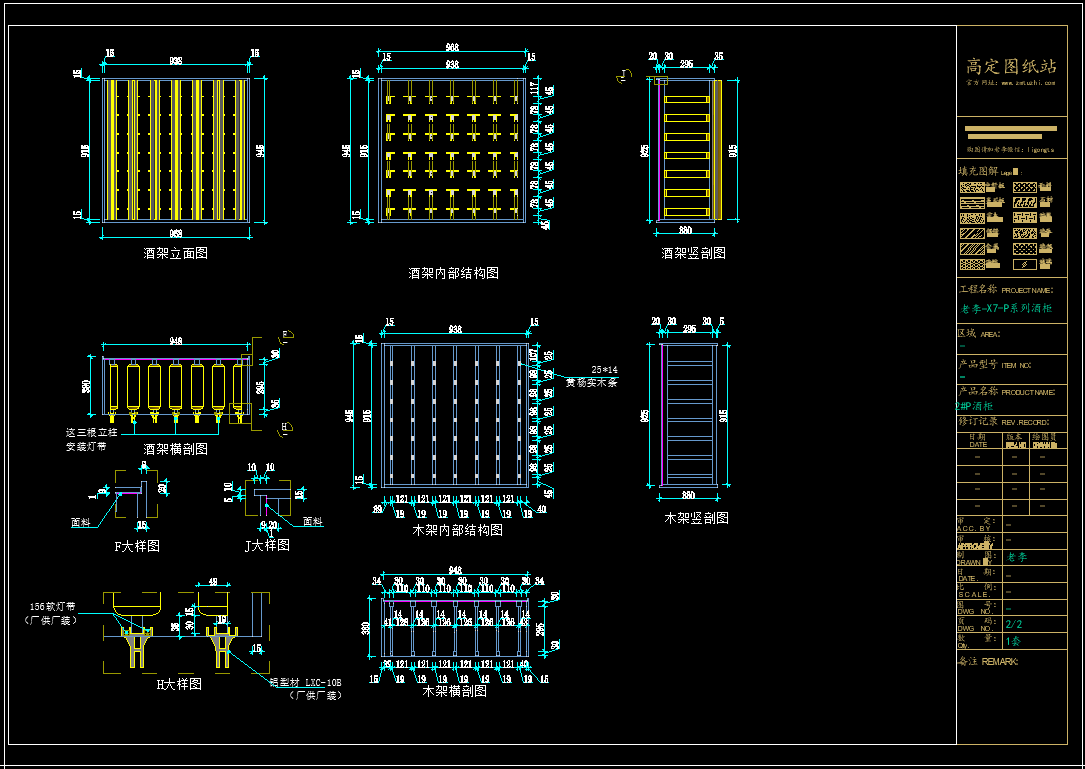The image size is (1085, 769).
Task: Click the 木架竖剖图 title text
Action: click(x=697, y=518)
